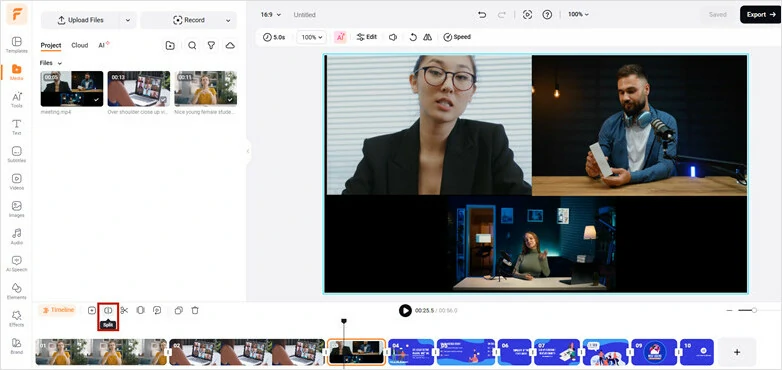Flip the selected clip
This screenshot has height=370, width=782.
pos(427,37)
